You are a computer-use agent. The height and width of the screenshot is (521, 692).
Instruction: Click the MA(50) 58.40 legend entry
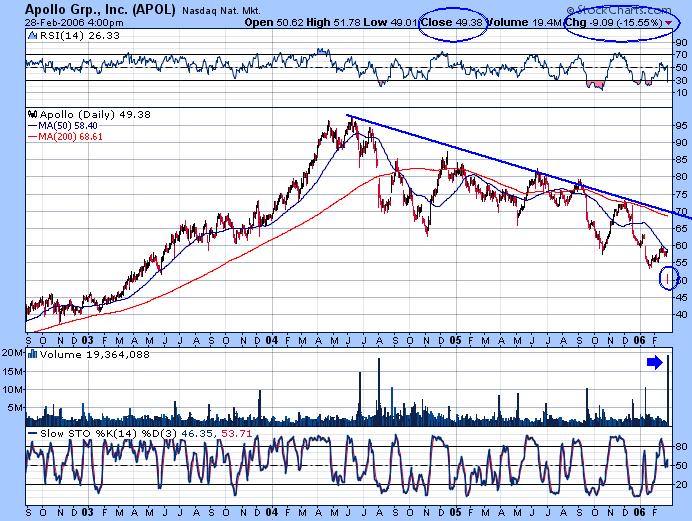[63, 126]
